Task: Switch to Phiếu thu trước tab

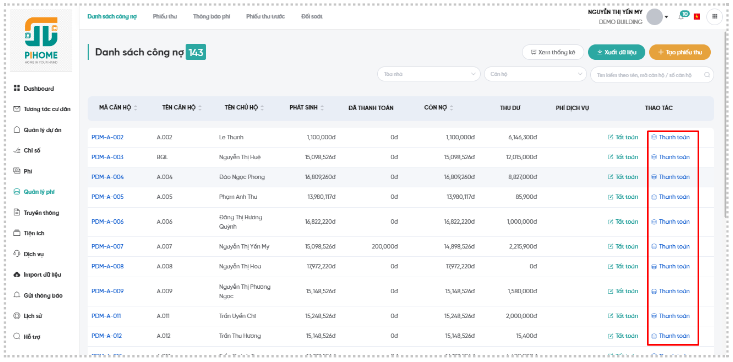Action: click(266, 16)
